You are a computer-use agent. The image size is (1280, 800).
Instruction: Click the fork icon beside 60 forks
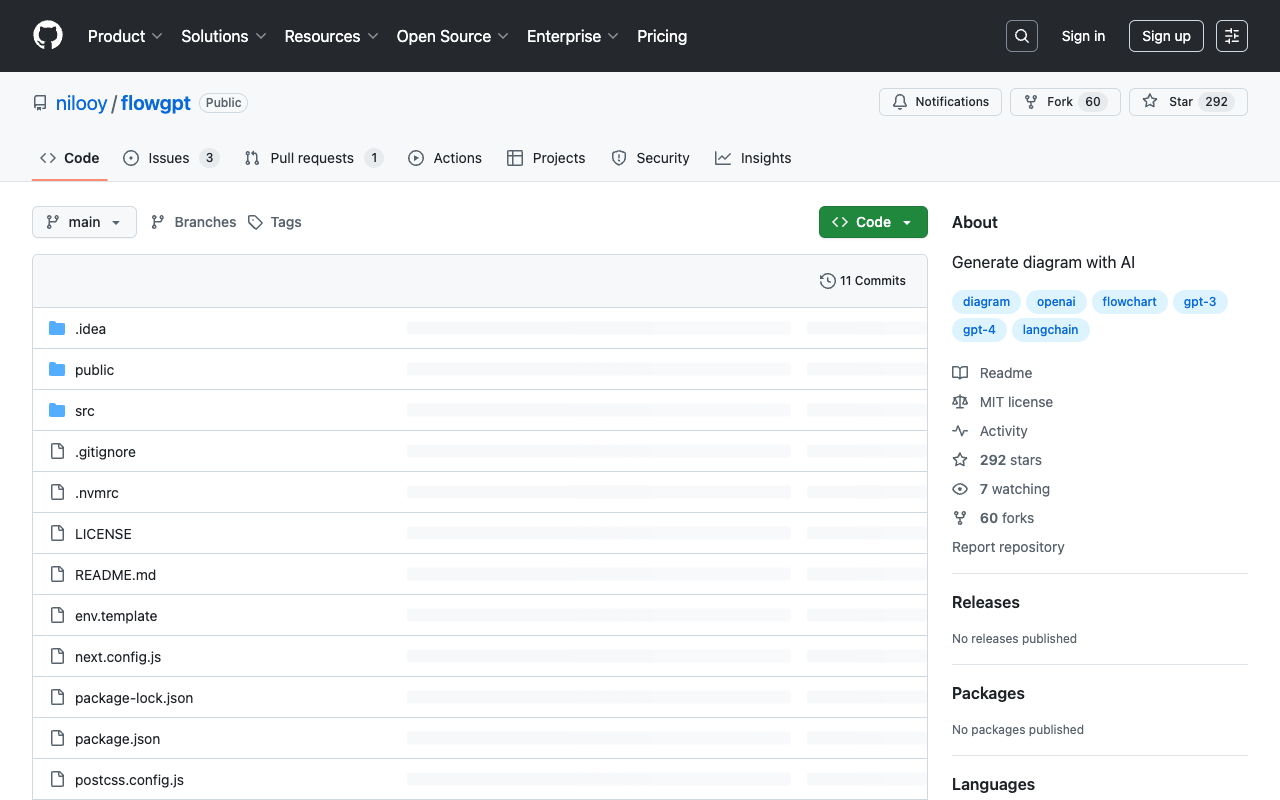point(960,518)
